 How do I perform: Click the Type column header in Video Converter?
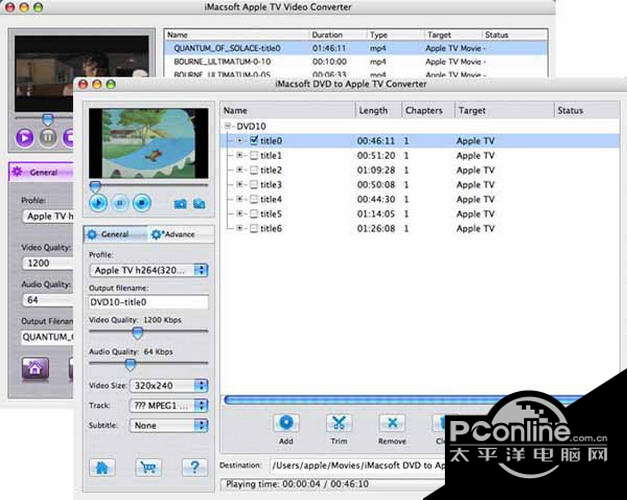[x=395, y=35]
